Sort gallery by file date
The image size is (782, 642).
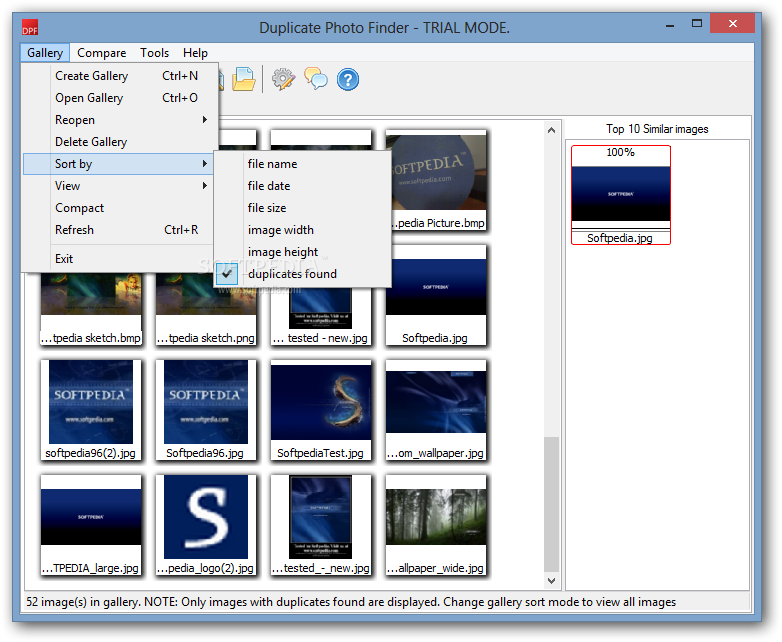[302, 186]
